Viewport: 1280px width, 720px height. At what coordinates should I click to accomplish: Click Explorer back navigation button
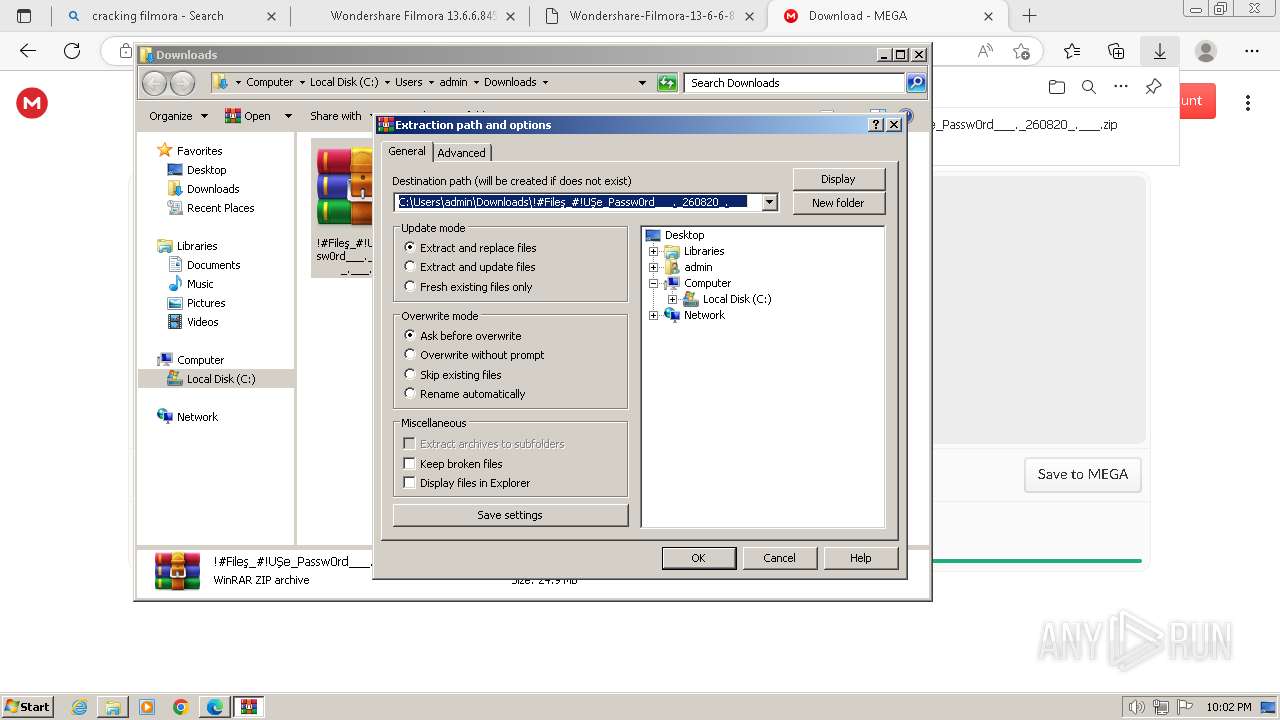coord(154,83)
